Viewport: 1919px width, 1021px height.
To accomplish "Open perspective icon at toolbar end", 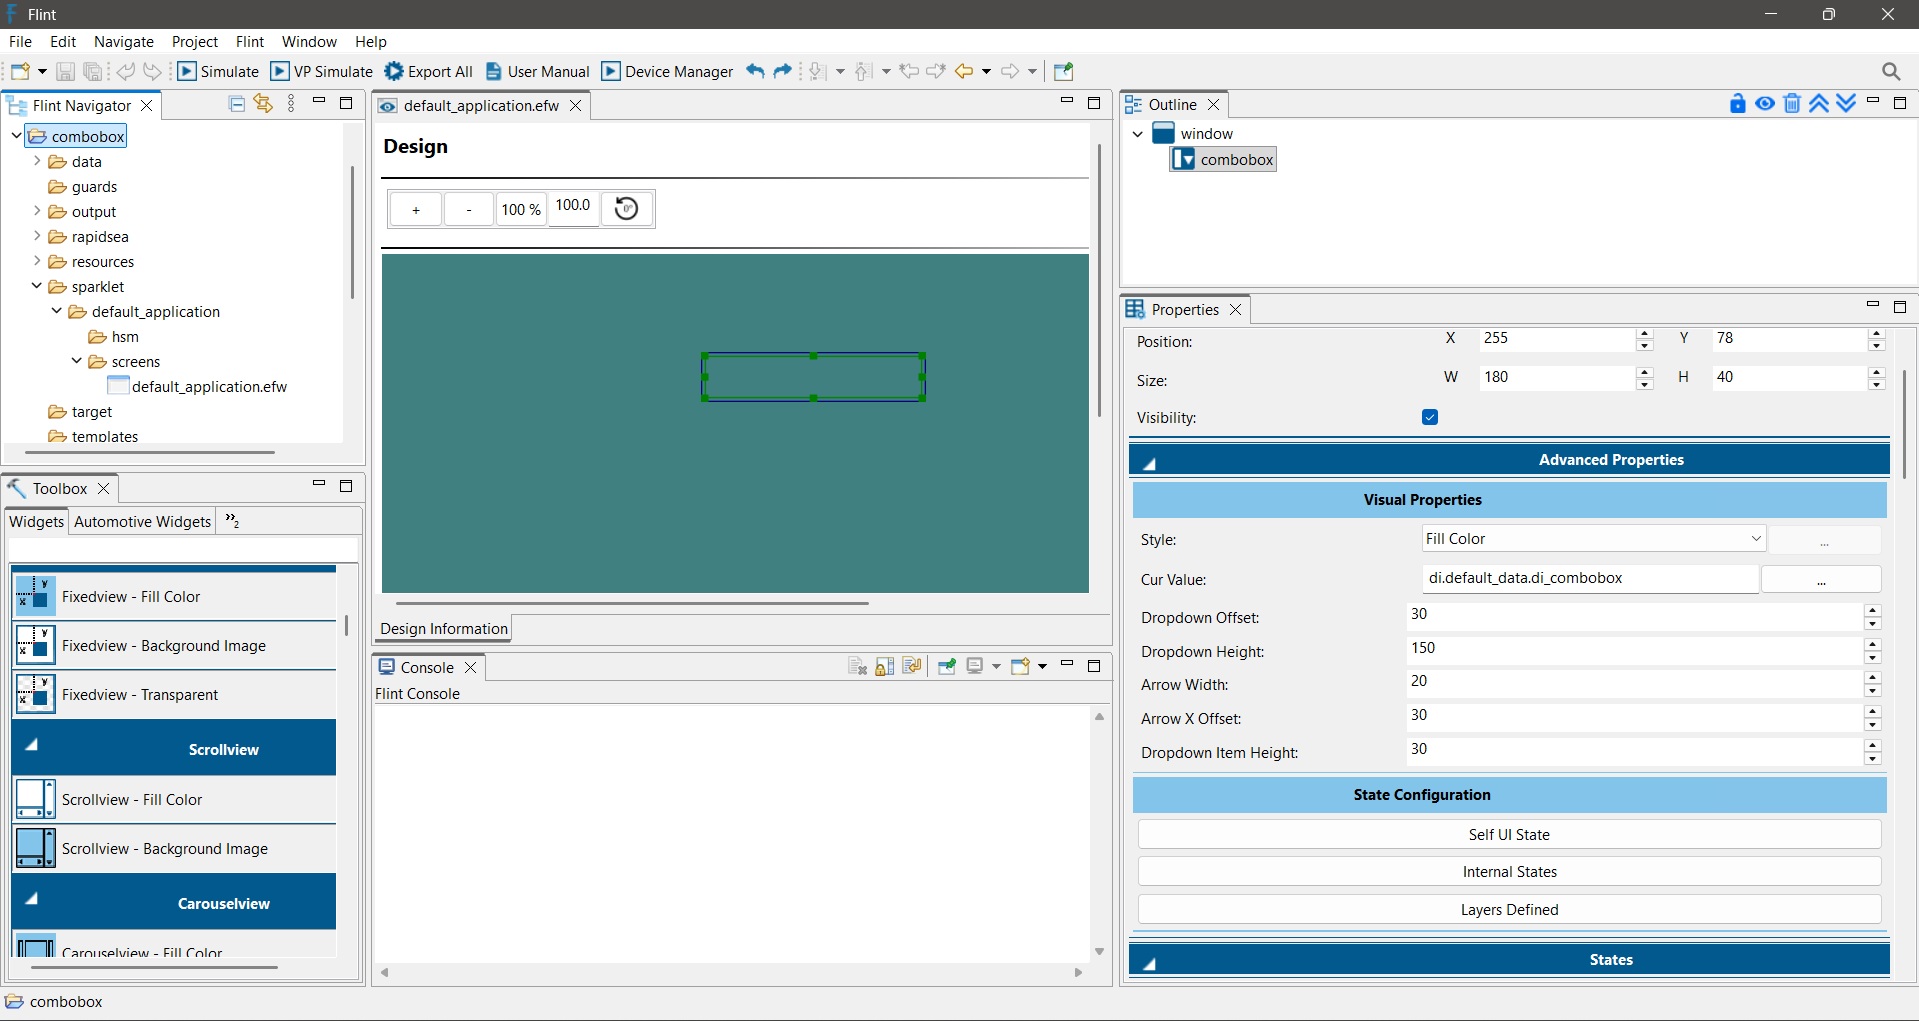I will 1064,71.
